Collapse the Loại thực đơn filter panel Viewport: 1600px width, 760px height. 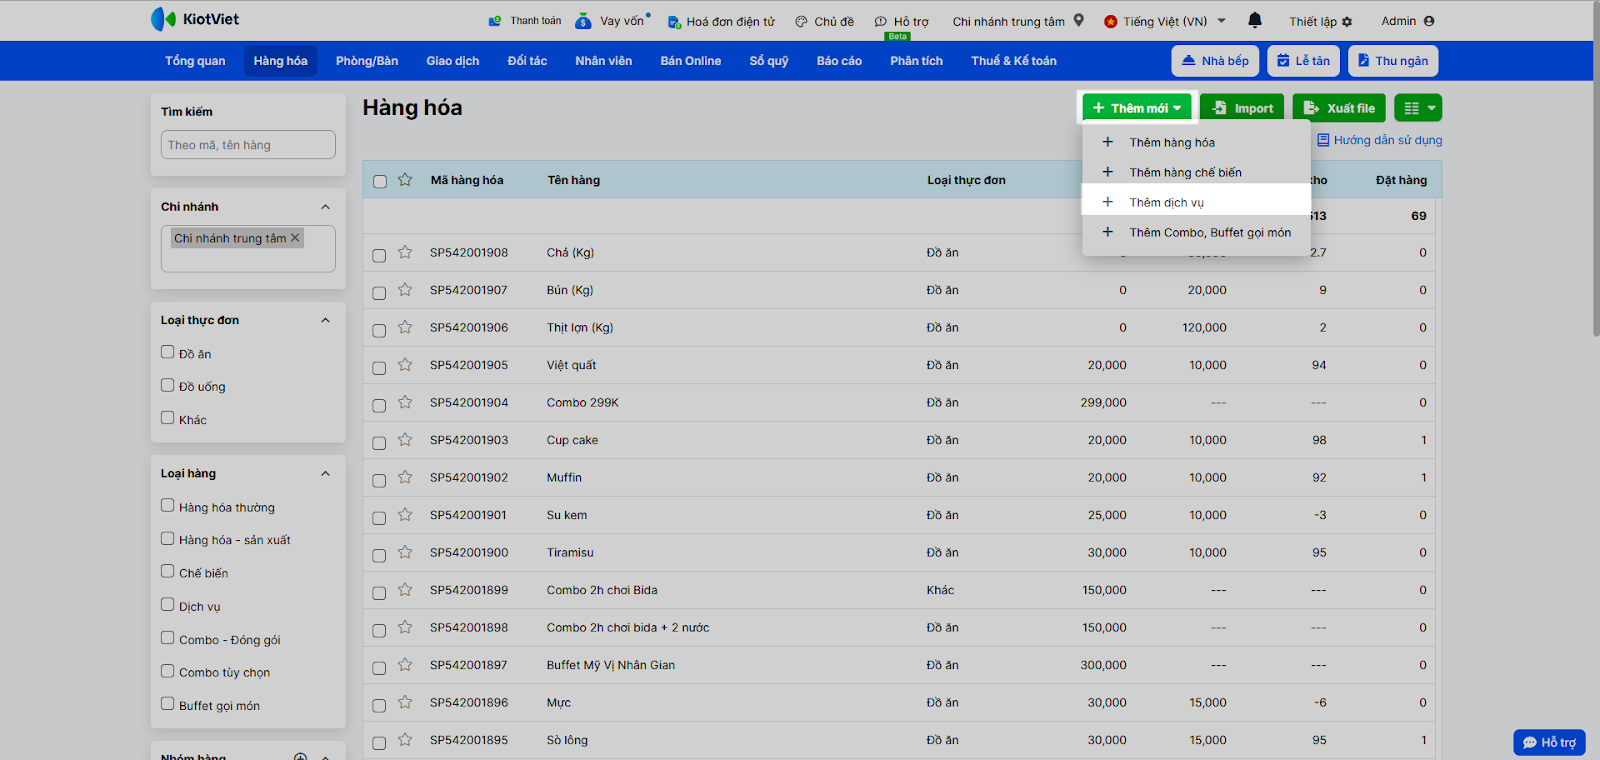click(325, 320)
